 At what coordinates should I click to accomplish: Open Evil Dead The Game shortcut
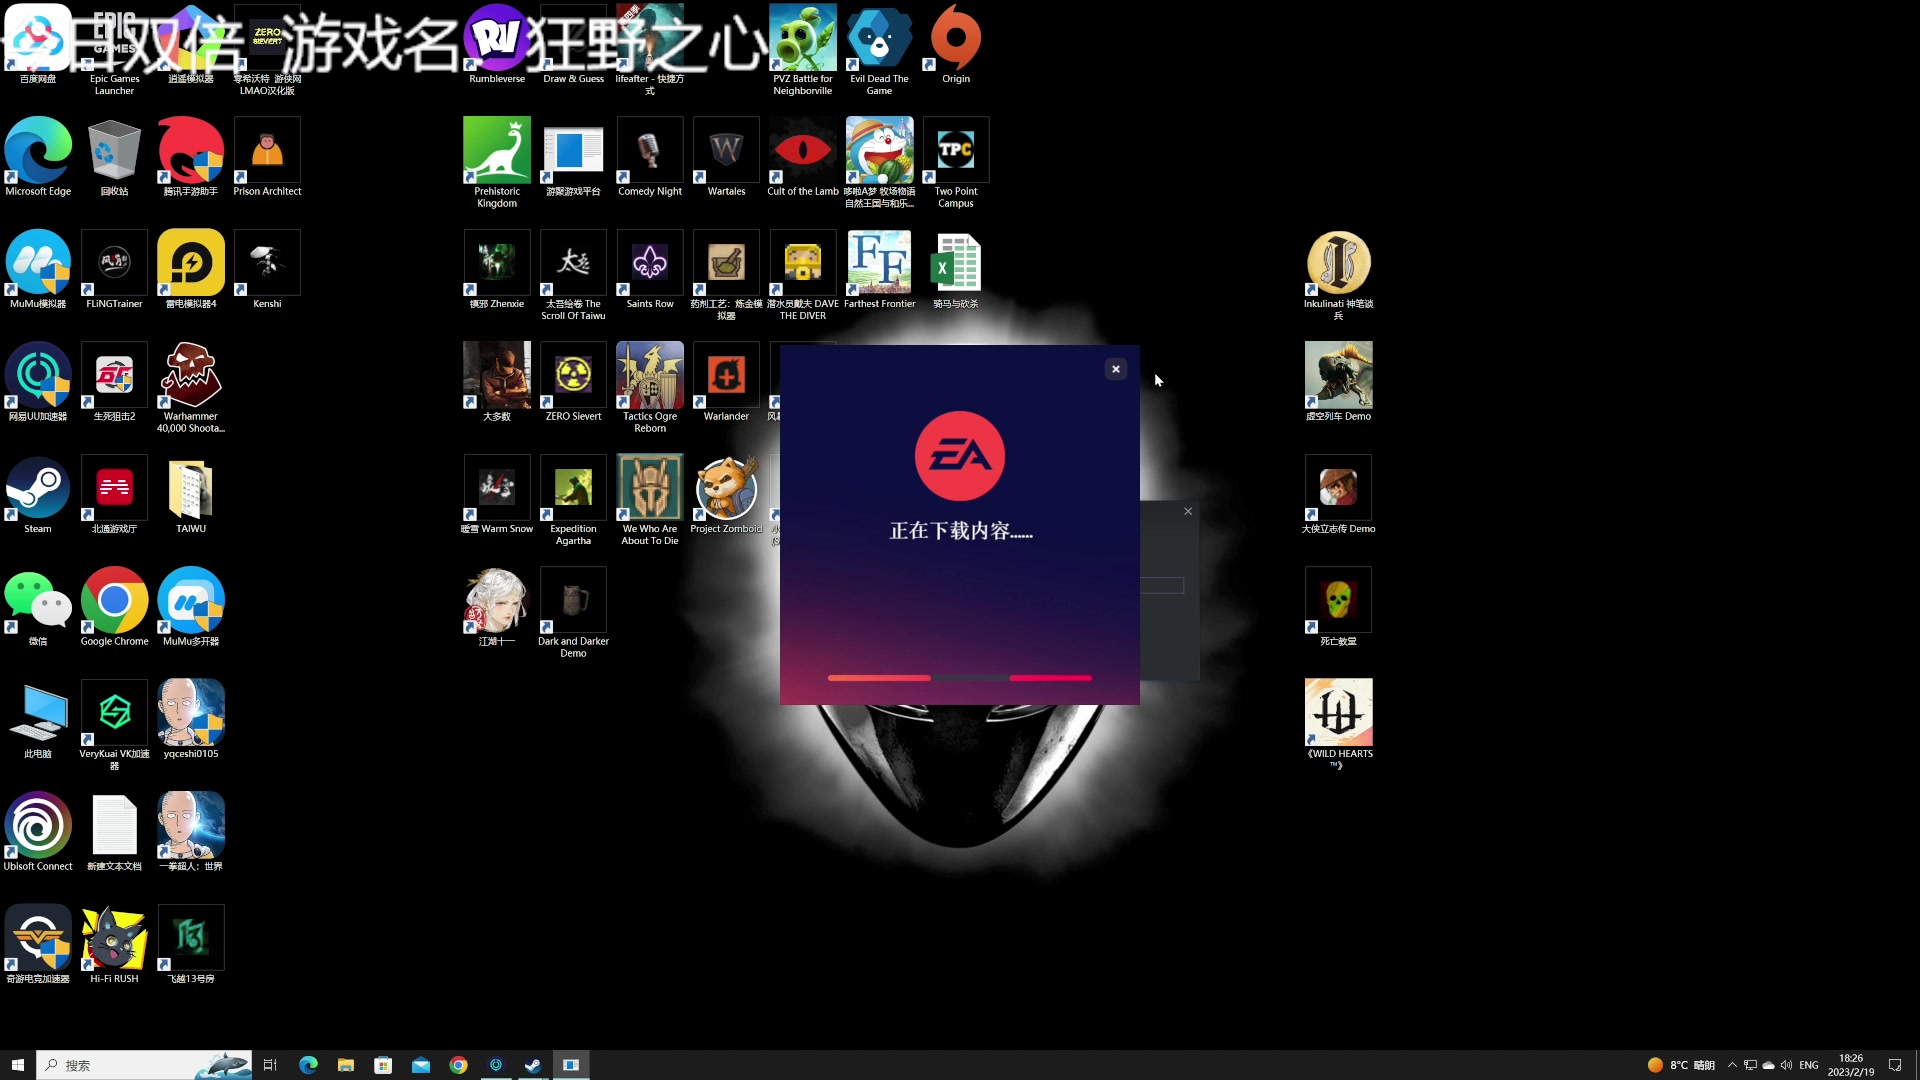click(879, 50)
